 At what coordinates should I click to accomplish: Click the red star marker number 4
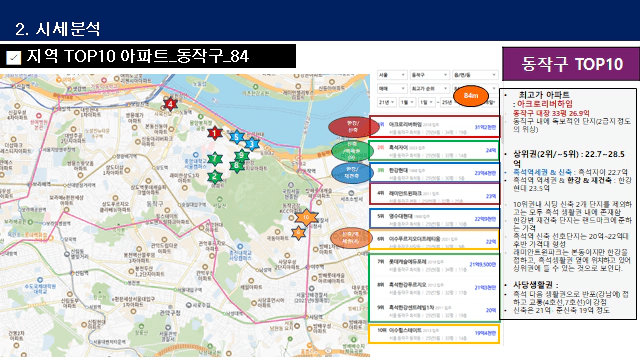(x=170, y=104)
